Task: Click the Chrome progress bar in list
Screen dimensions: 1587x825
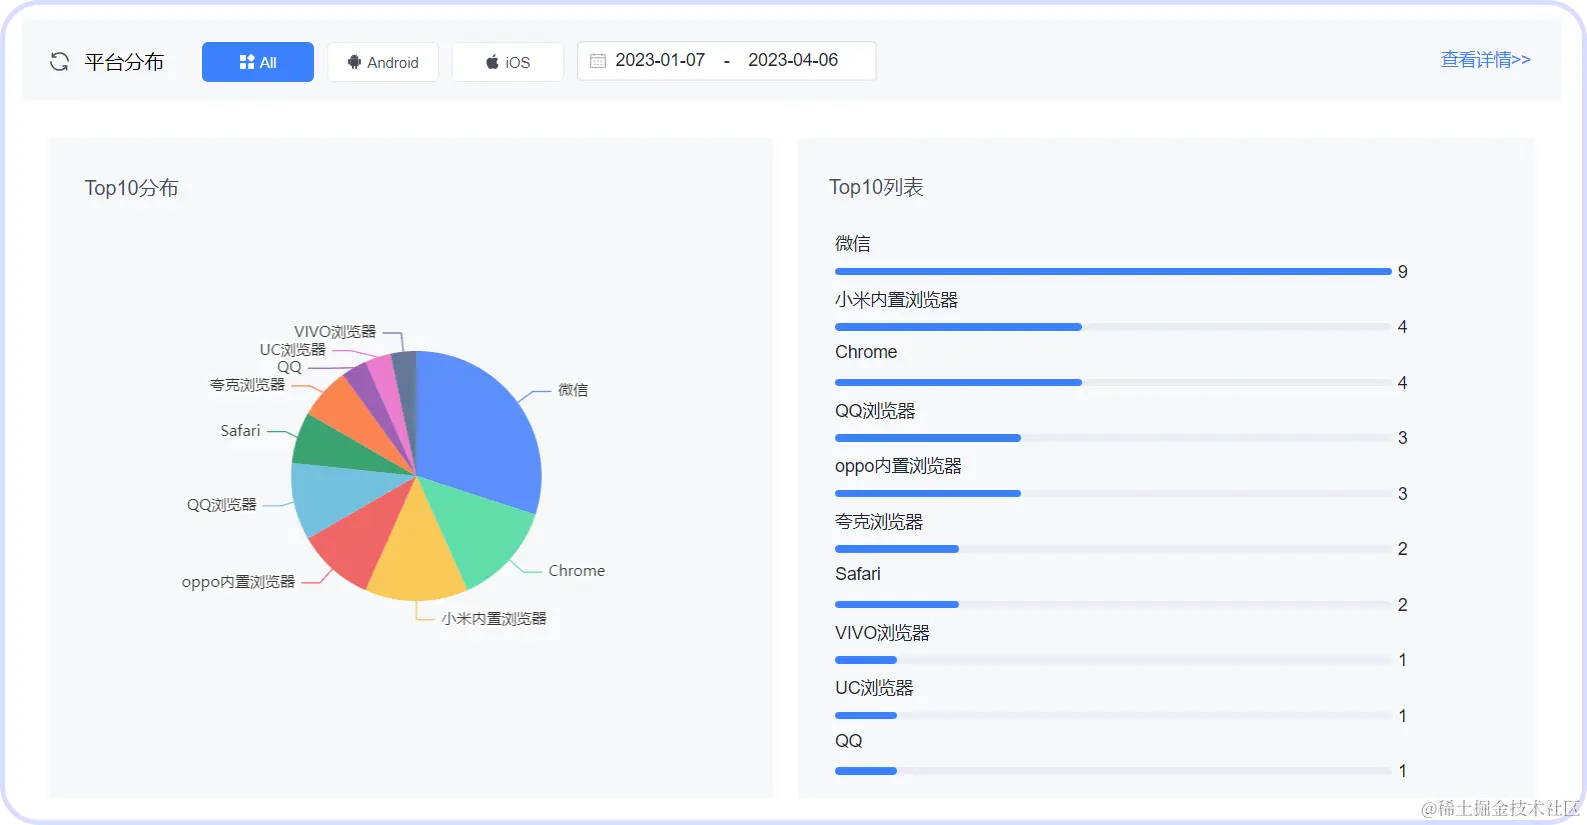Action: pyautogui.click(x=1113, y=382)
